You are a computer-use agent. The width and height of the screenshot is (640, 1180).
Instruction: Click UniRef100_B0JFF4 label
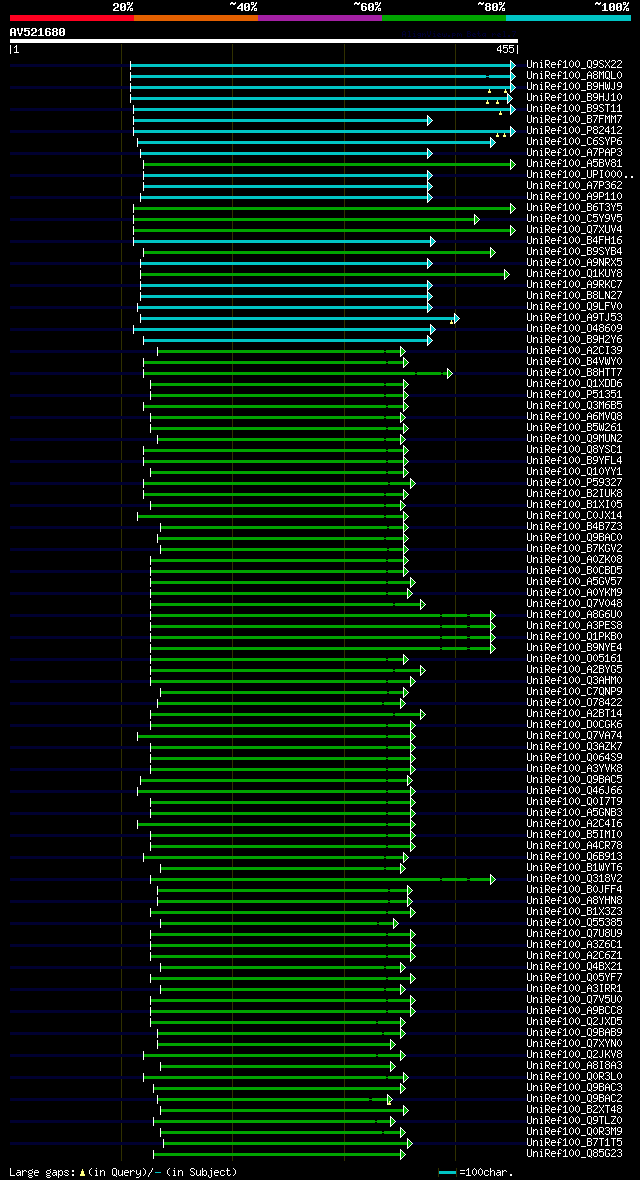(x=574, y=890)
